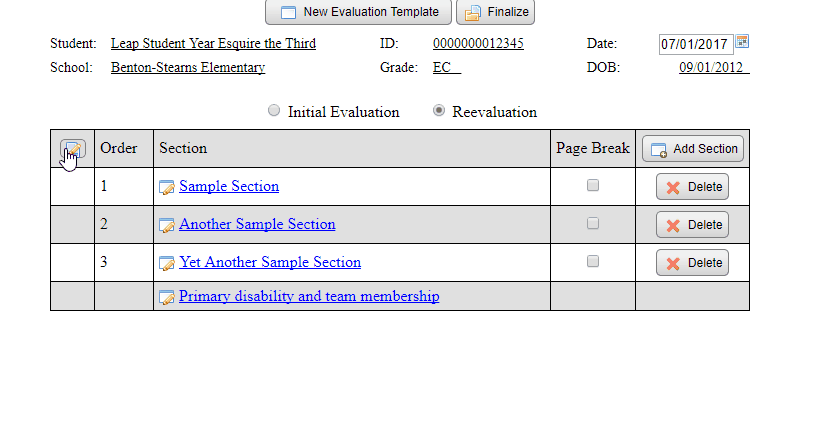Click edit icon beside Yet Another Sample Section
Image resolution: width=828 pixels, height=428 pixels.
point(167,263)
